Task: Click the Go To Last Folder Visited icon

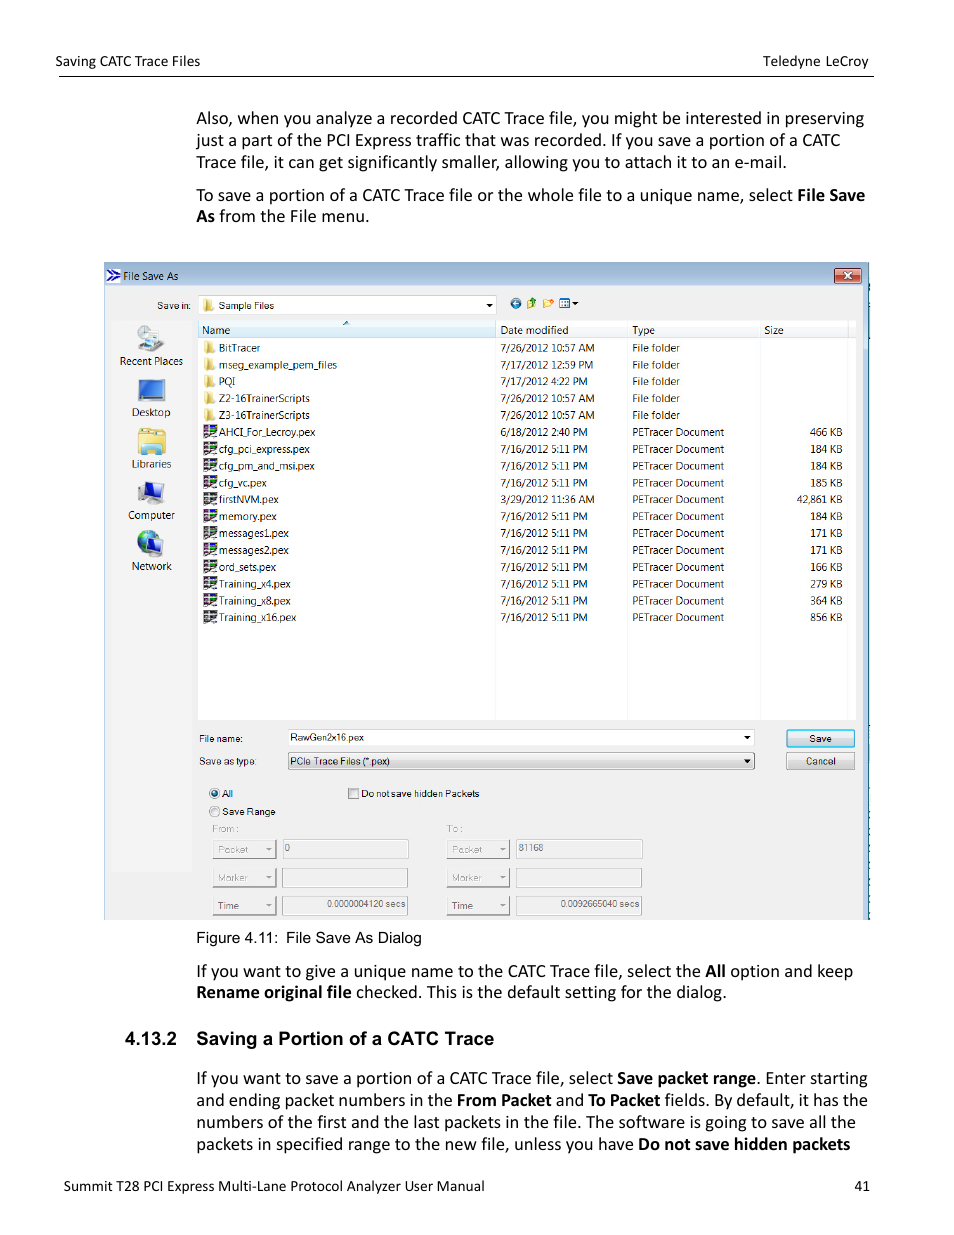Action: coord(515,303)
